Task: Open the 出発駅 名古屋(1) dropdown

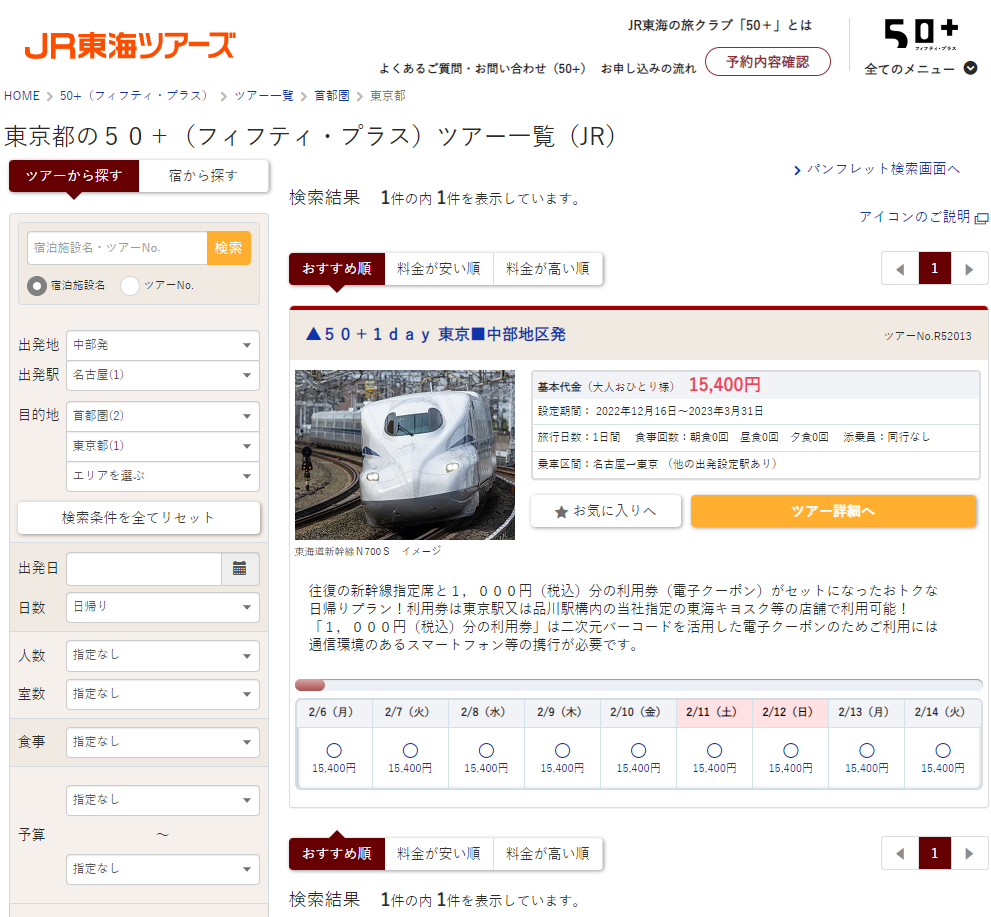Action: 163,375
